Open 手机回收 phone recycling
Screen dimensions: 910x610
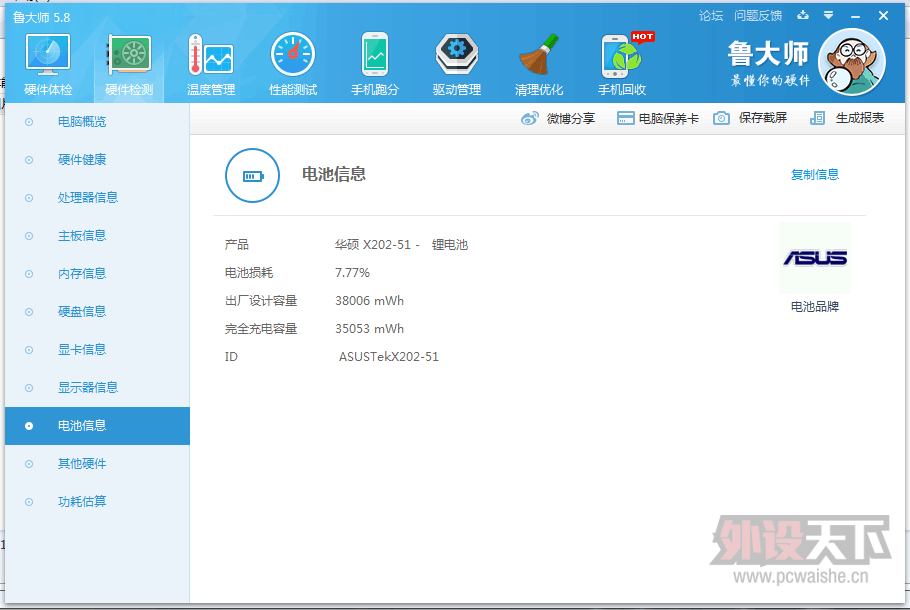622,55
